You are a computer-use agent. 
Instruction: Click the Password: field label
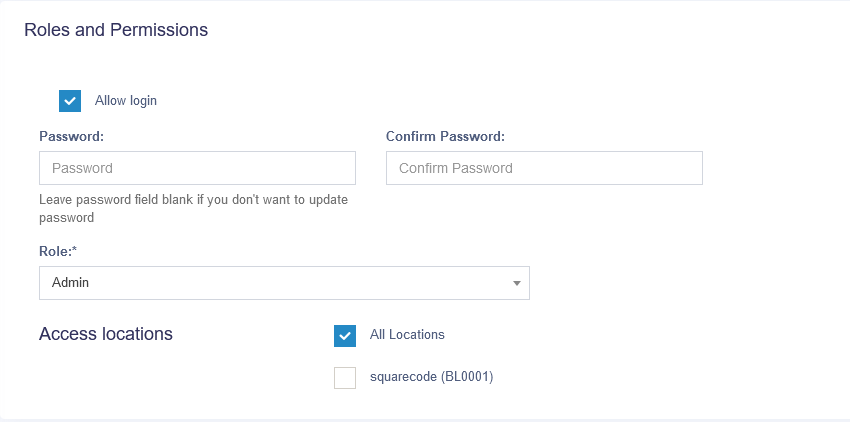tap(72, 136)
